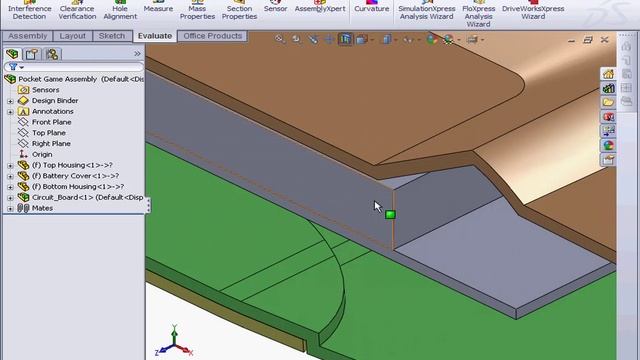Open the Appearances task pane tab
The image size is (640, 360).
[608, 145]
